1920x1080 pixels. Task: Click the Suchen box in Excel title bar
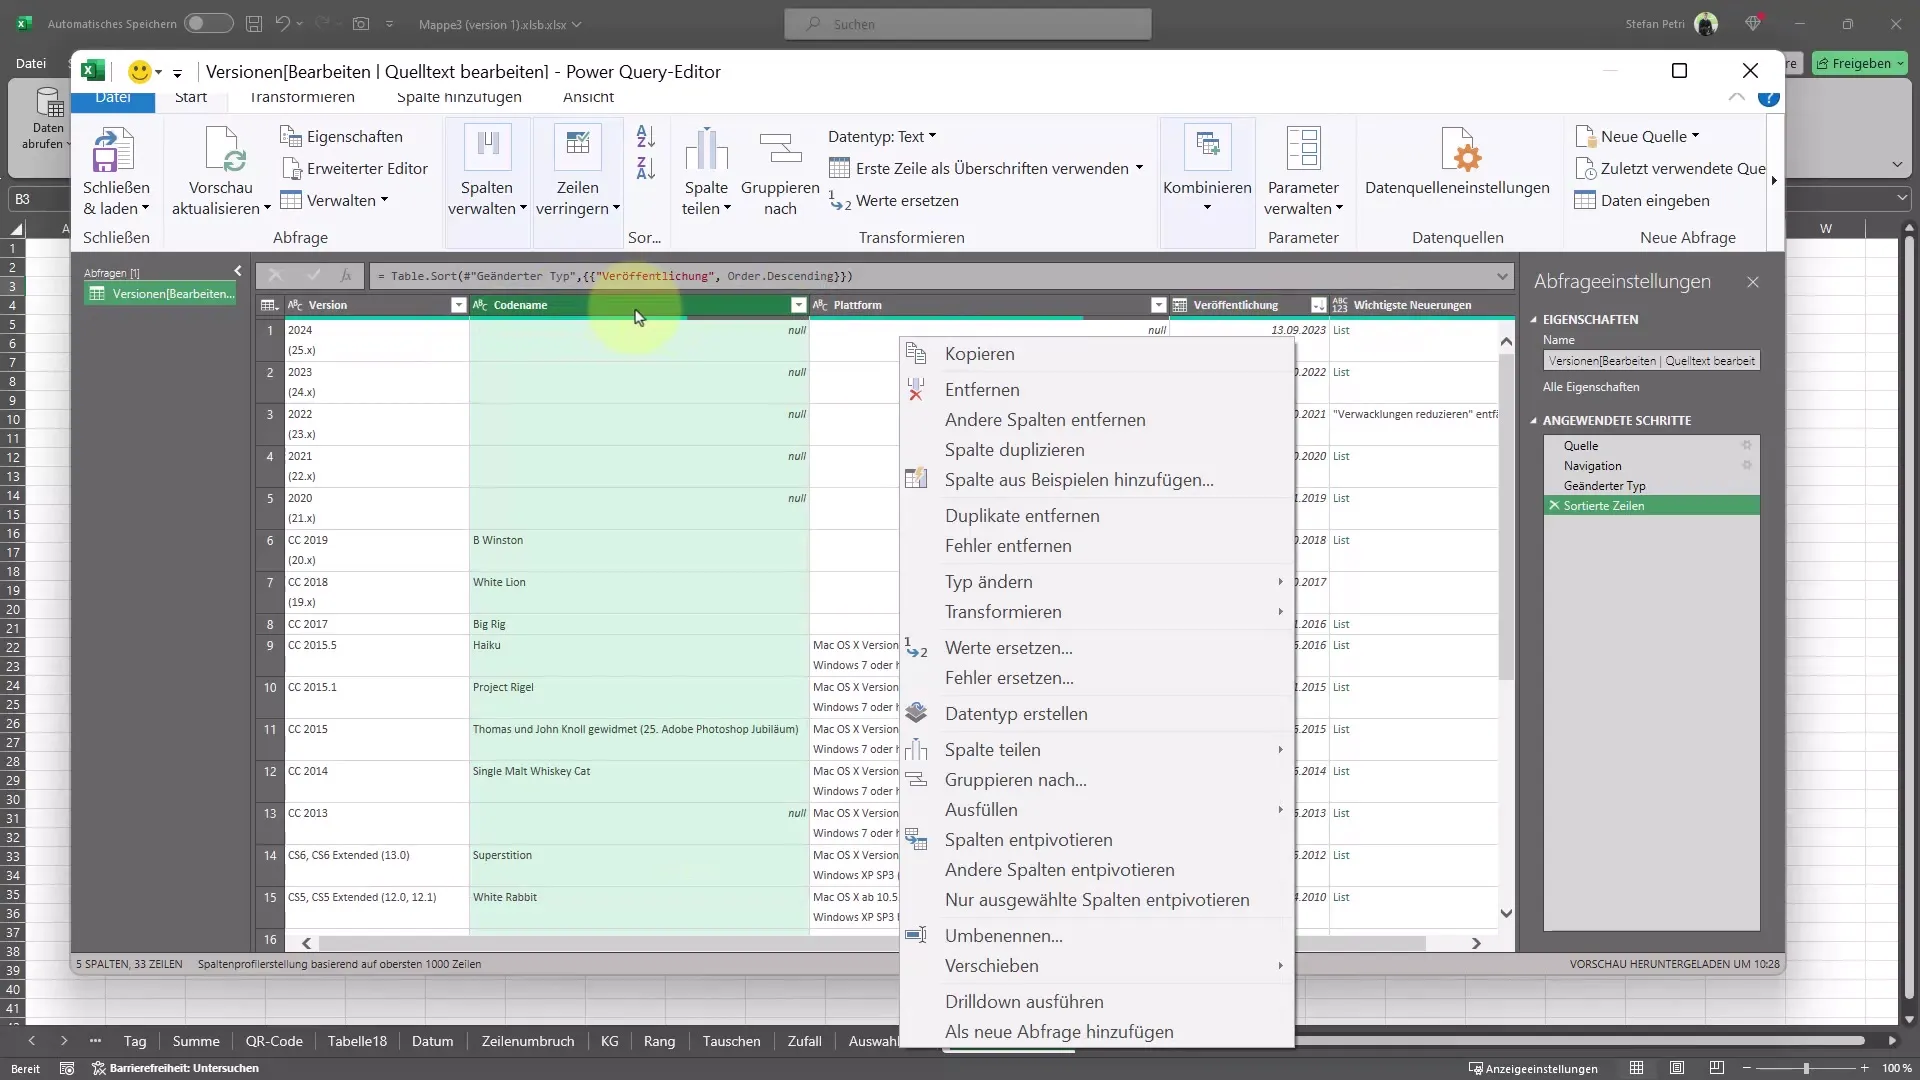(967, 24)
